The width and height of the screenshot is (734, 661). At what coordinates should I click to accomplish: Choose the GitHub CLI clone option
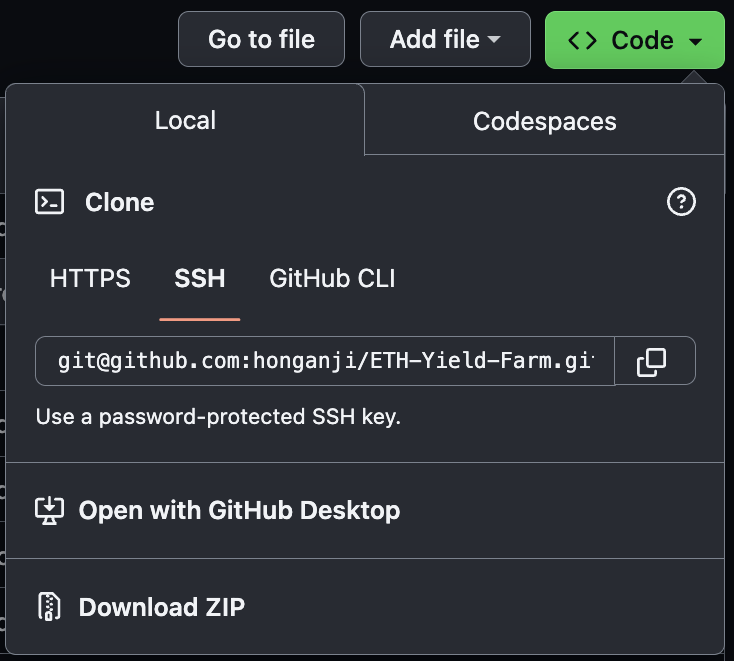click(332, 278)
